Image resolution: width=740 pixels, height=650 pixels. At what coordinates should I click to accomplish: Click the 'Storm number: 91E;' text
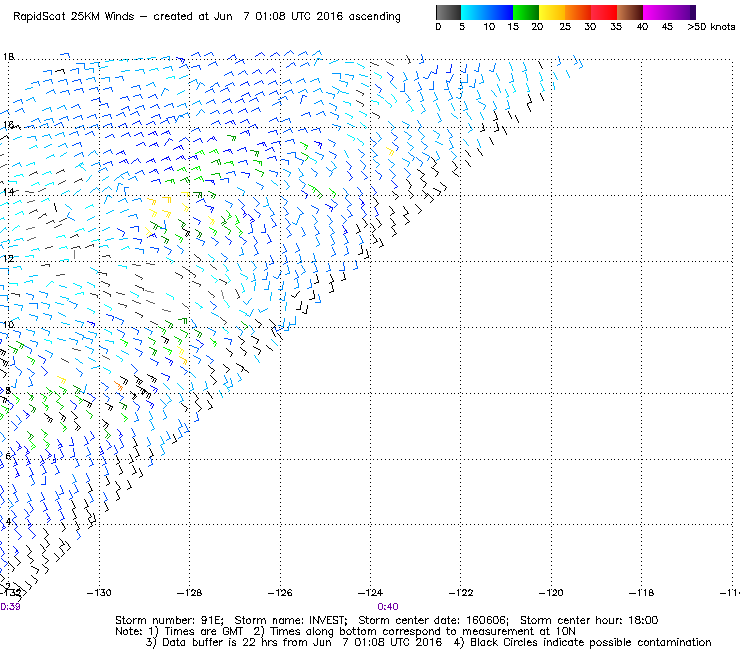point(169,620)
